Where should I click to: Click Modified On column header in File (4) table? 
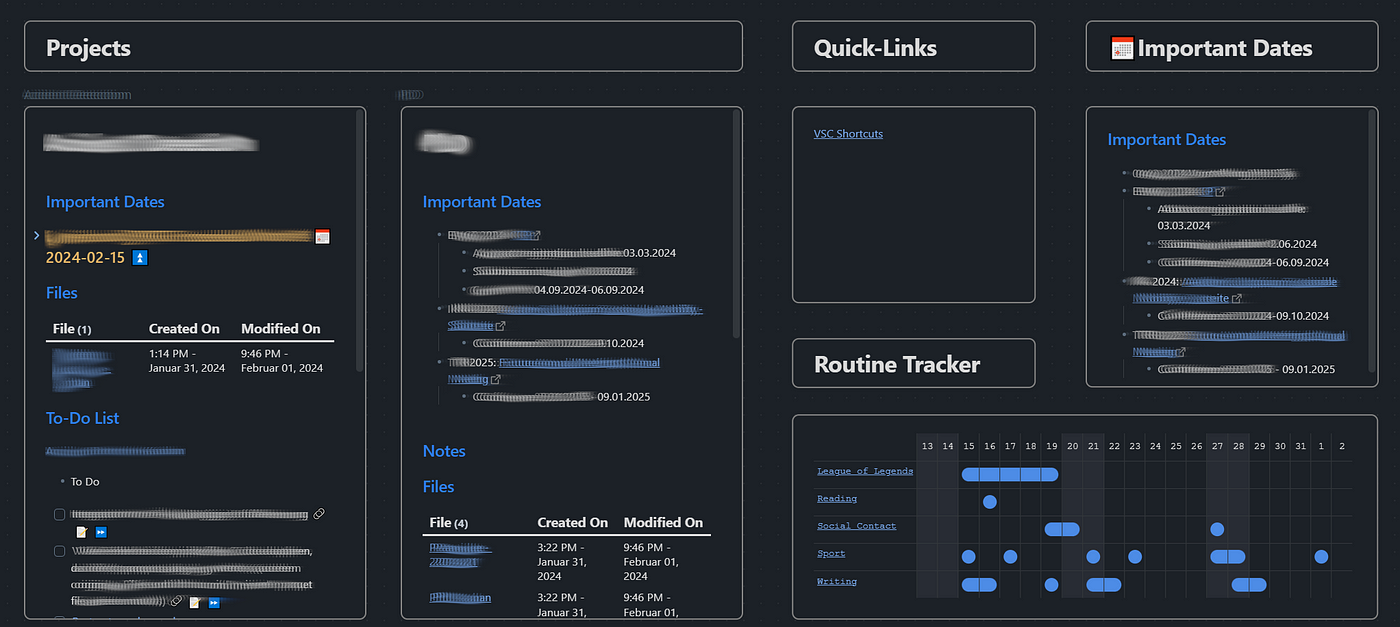[663, 522]
